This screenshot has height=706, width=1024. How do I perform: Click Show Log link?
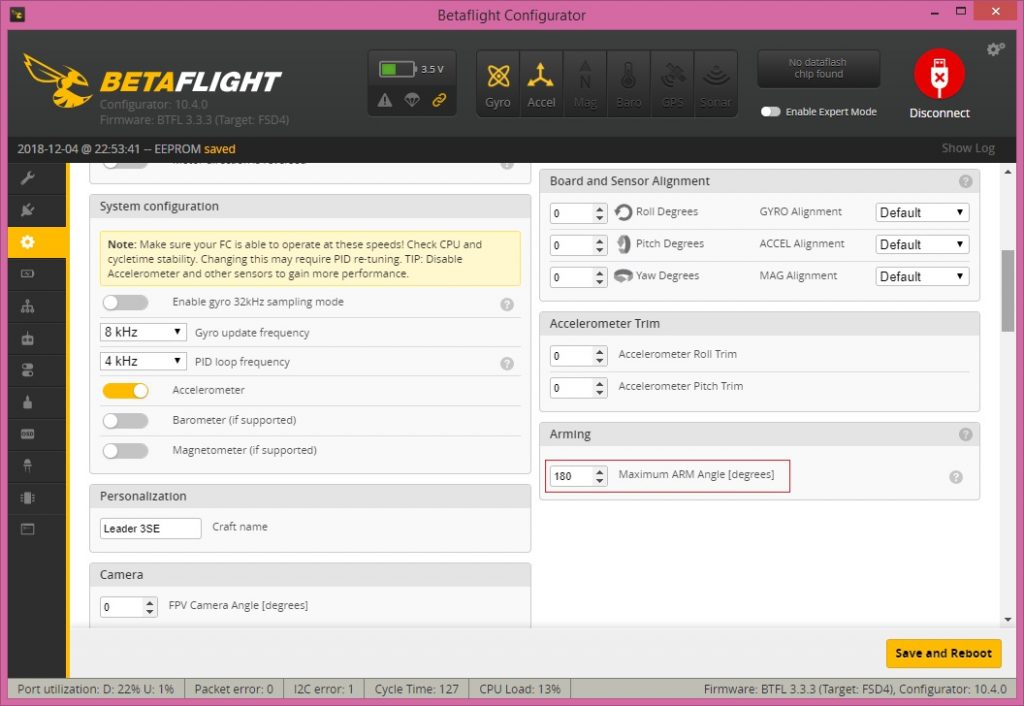click(968, 148)
